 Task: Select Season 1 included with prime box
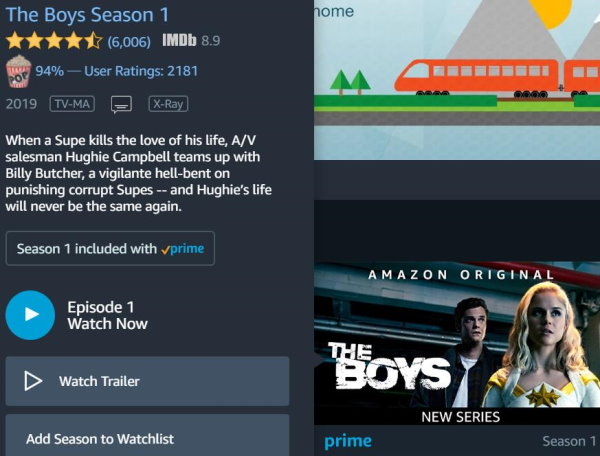pos(110,248)
